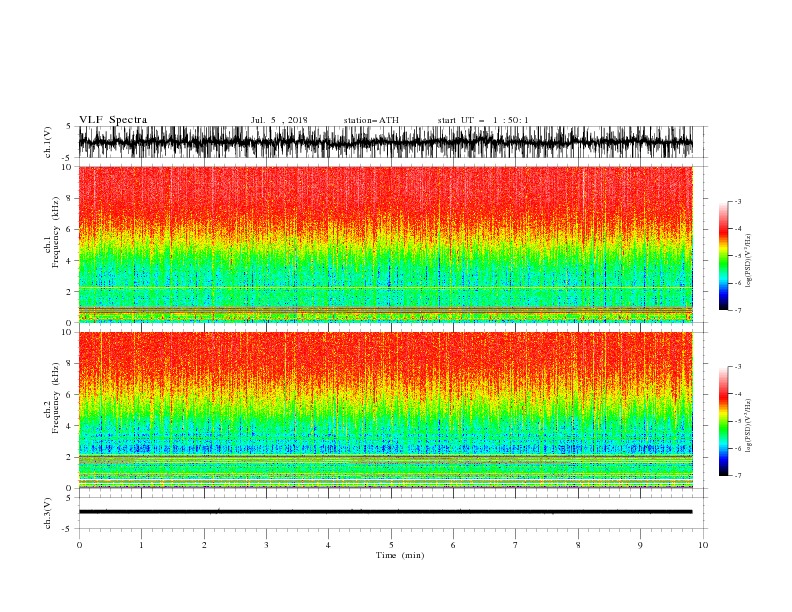Click the "3" tick on the Time axis

pyautogui.click(x=266, y=545)
